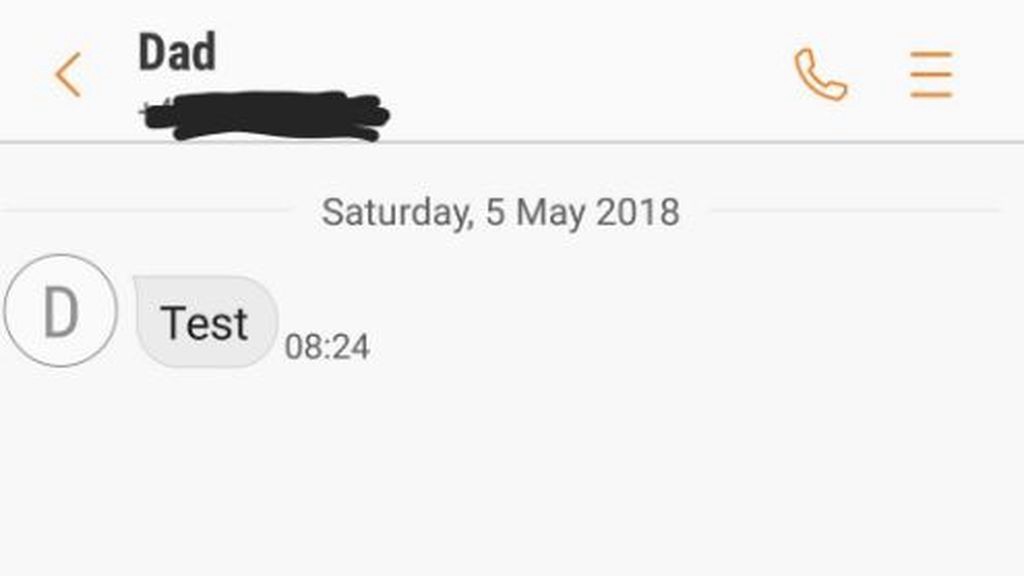
Task: Click the word Test in the bubble
Action: (204, 323)
